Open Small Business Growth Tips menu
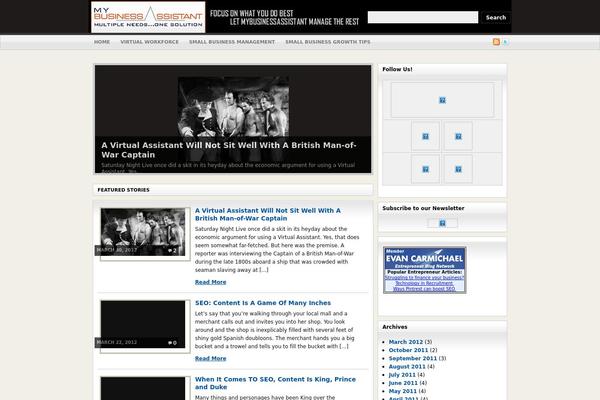This screenshot has width=600, height=400. click(x=328, y=42)
